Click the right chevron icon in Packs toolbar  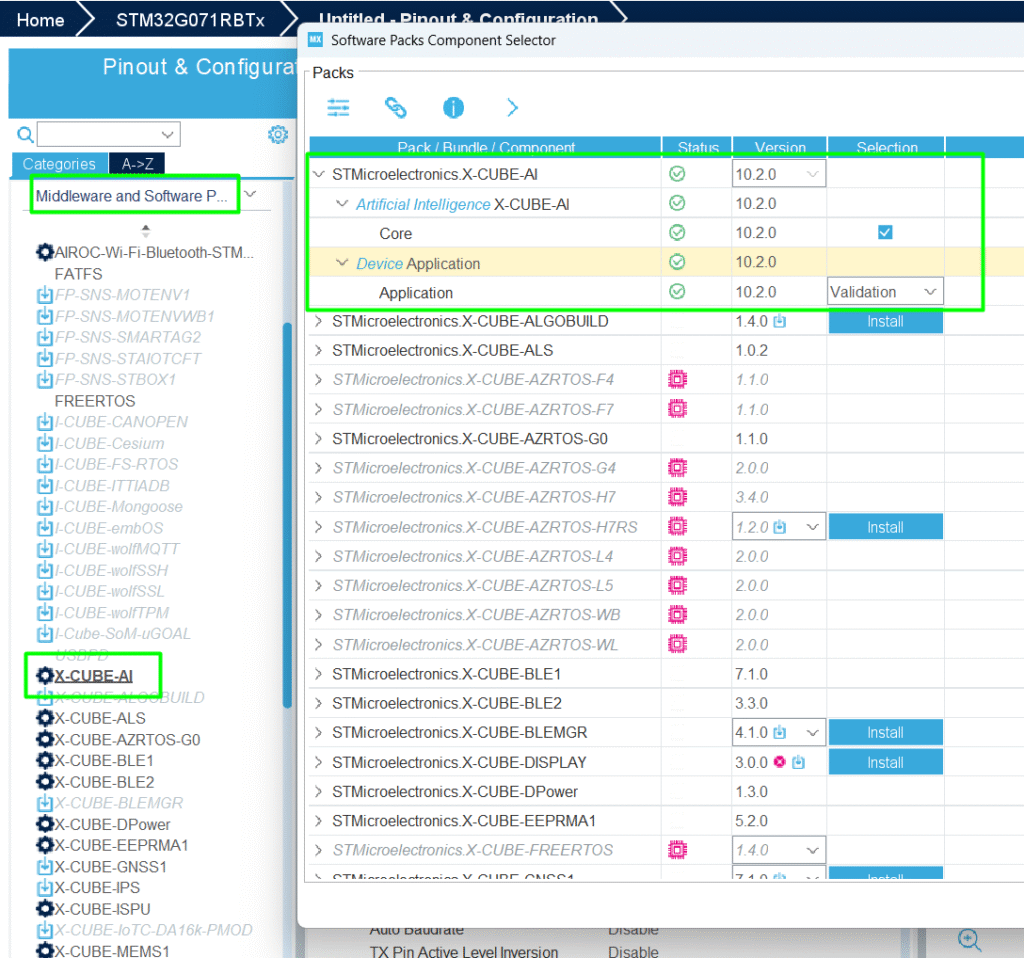click(512, 108)
